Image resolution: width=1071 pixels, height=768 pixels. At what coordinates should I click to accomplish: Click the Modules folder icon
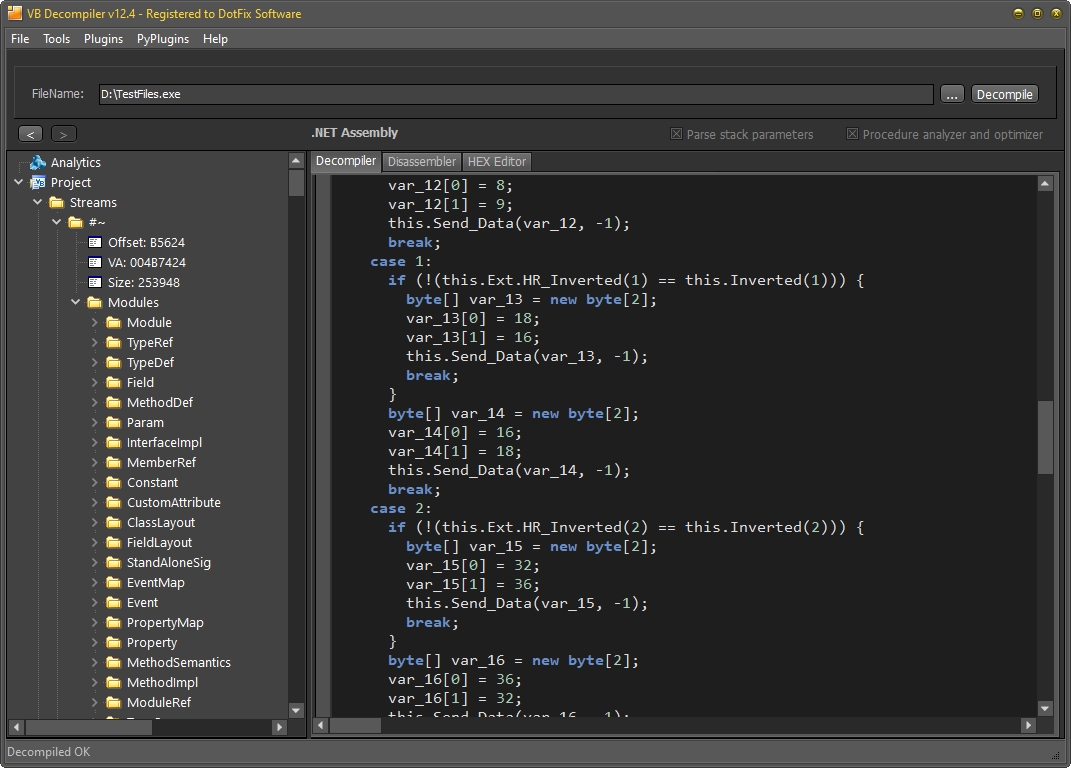pos(95,302)
